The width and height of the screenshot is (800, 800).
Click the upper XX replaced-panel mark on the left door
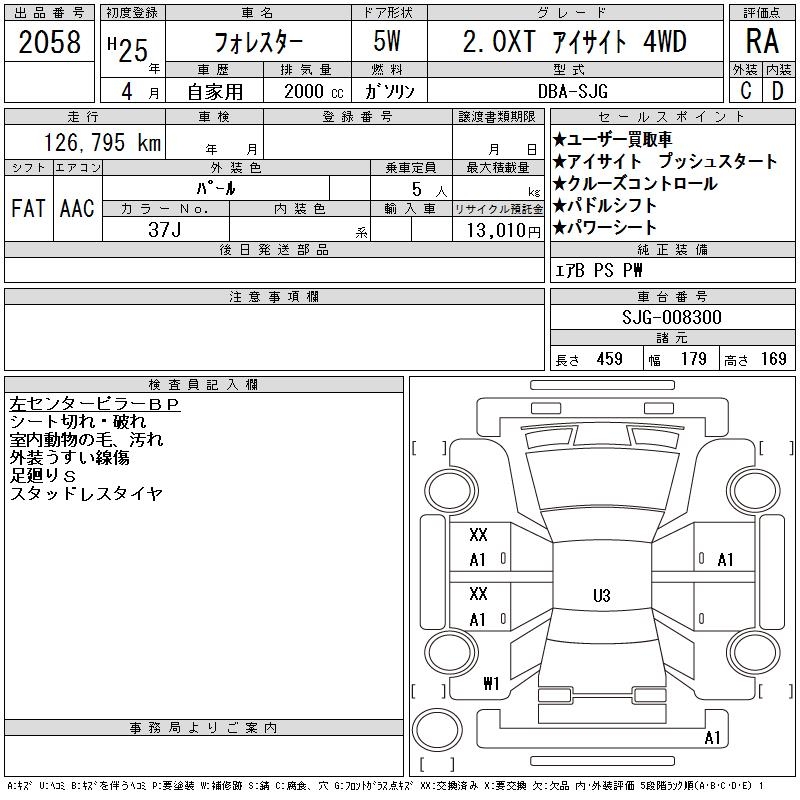pos(478,535)
